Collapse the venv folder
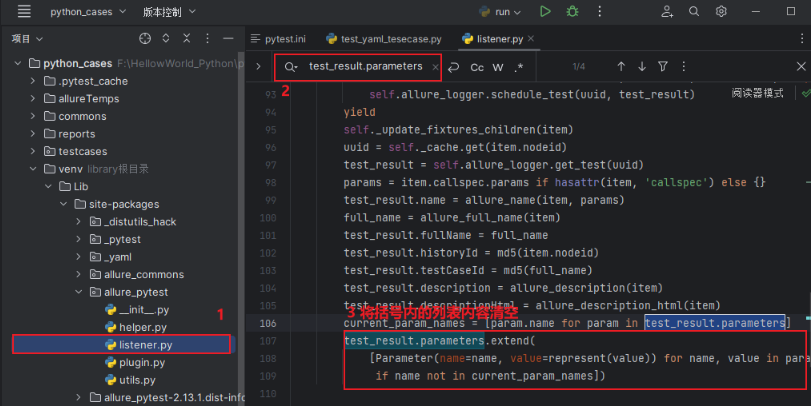 pos(33,169)
